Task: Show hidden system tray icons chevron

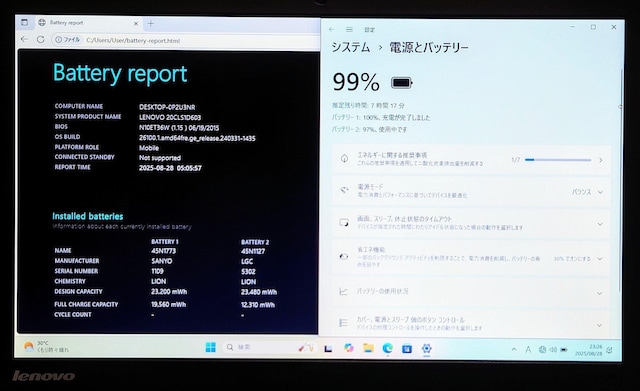Action: tap(514, 349)
